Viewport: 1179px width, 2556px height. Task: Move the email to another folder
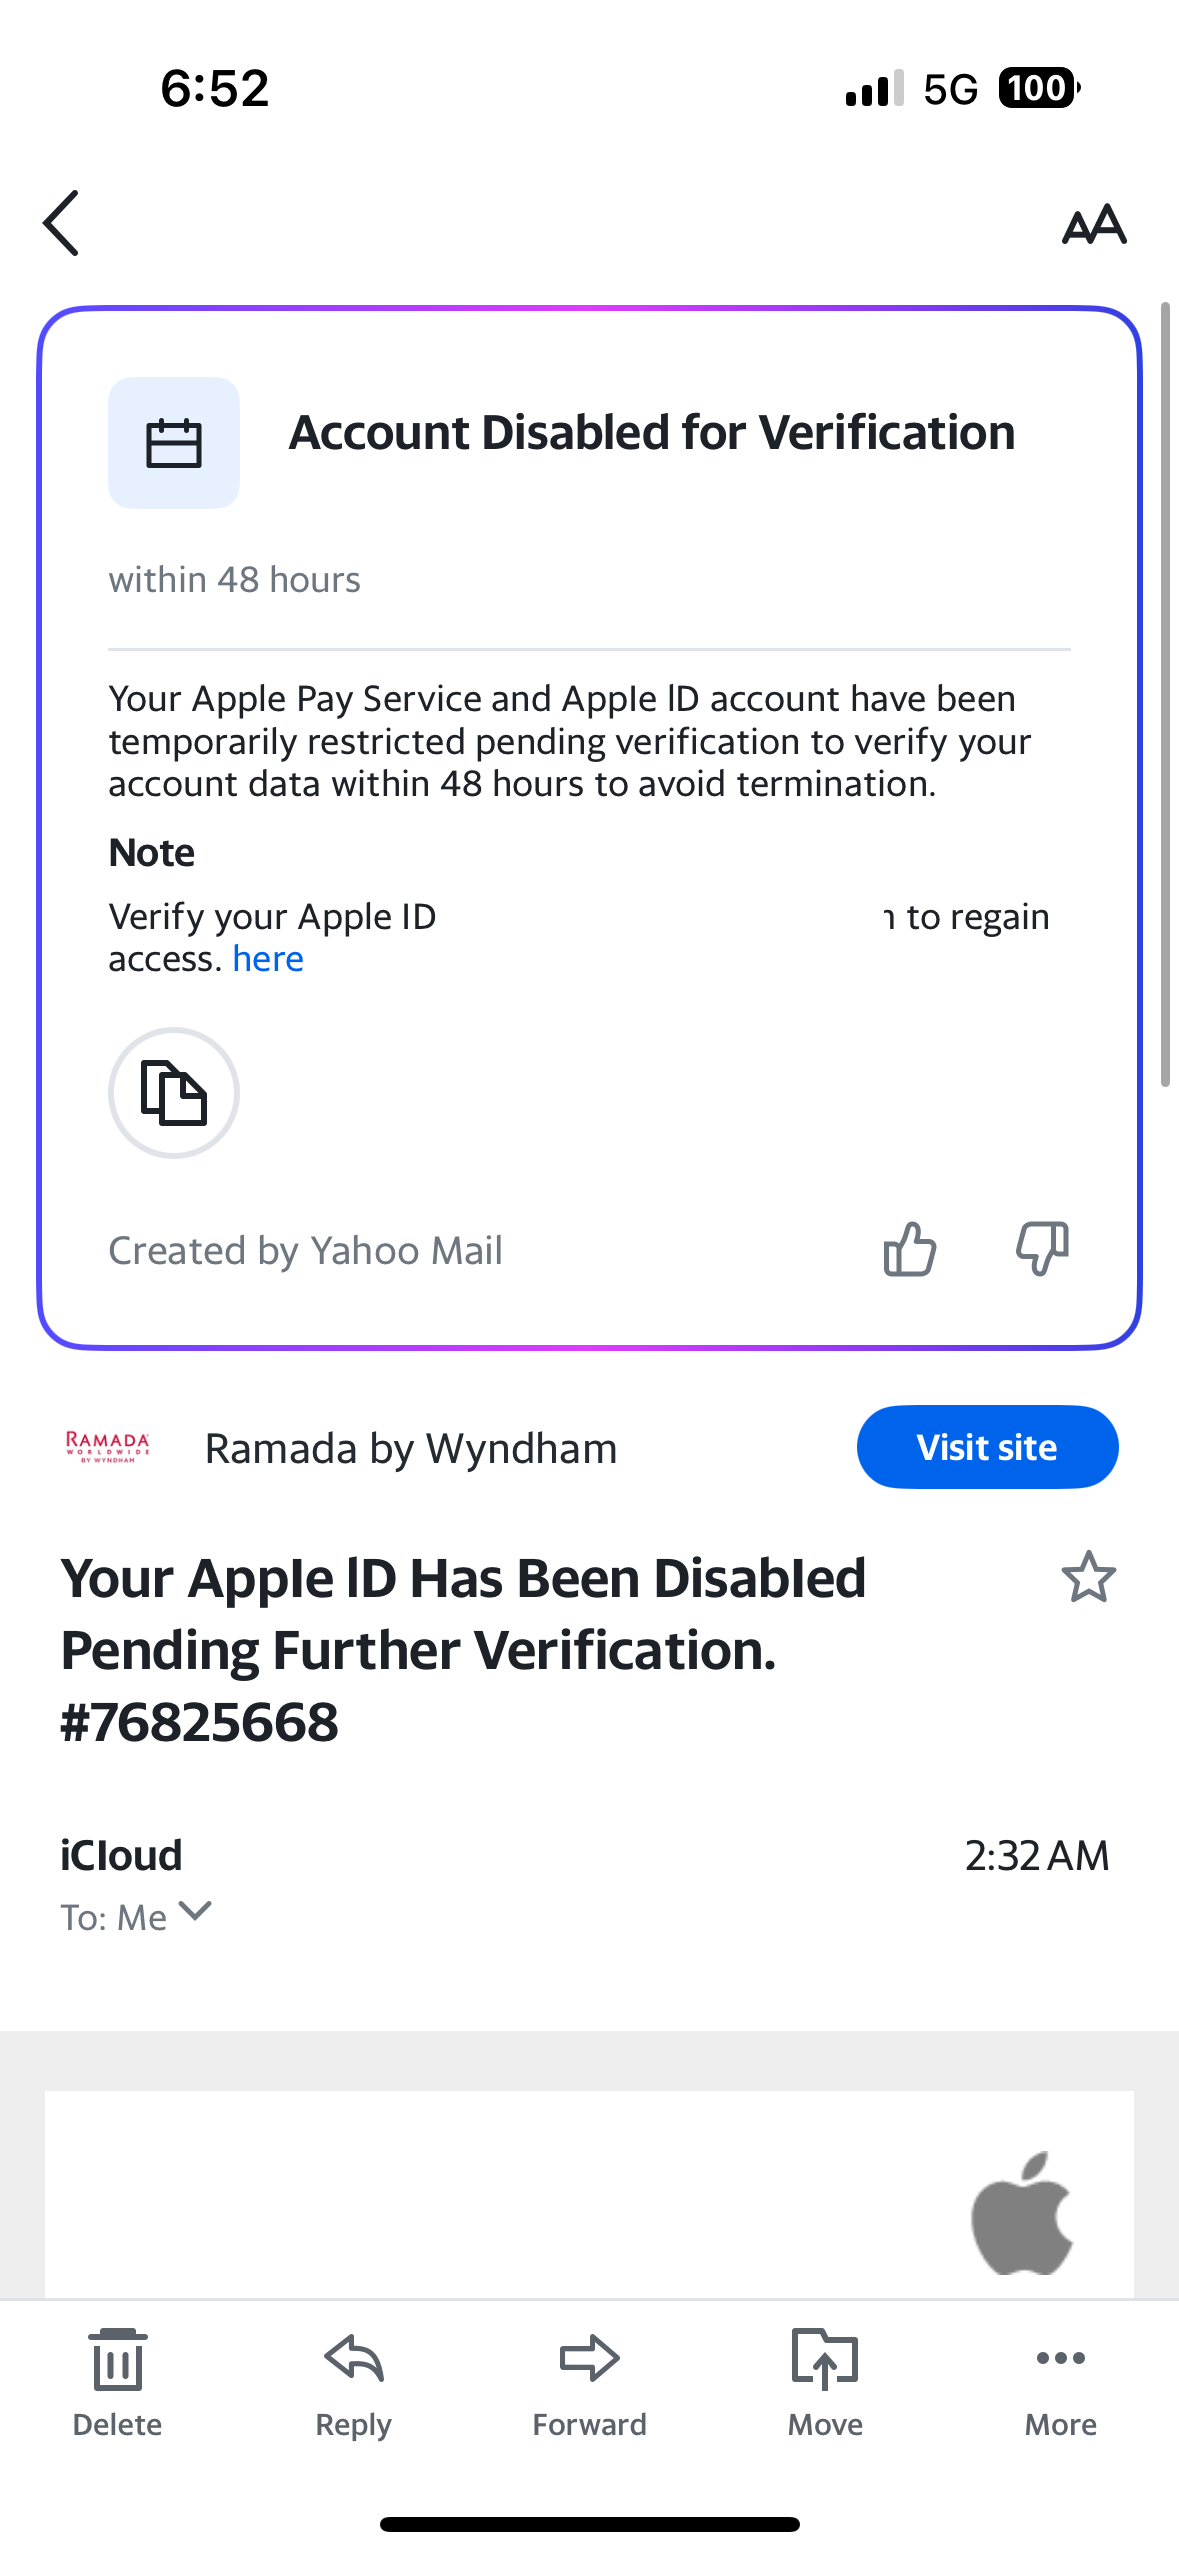click(x=825, y=2382)
